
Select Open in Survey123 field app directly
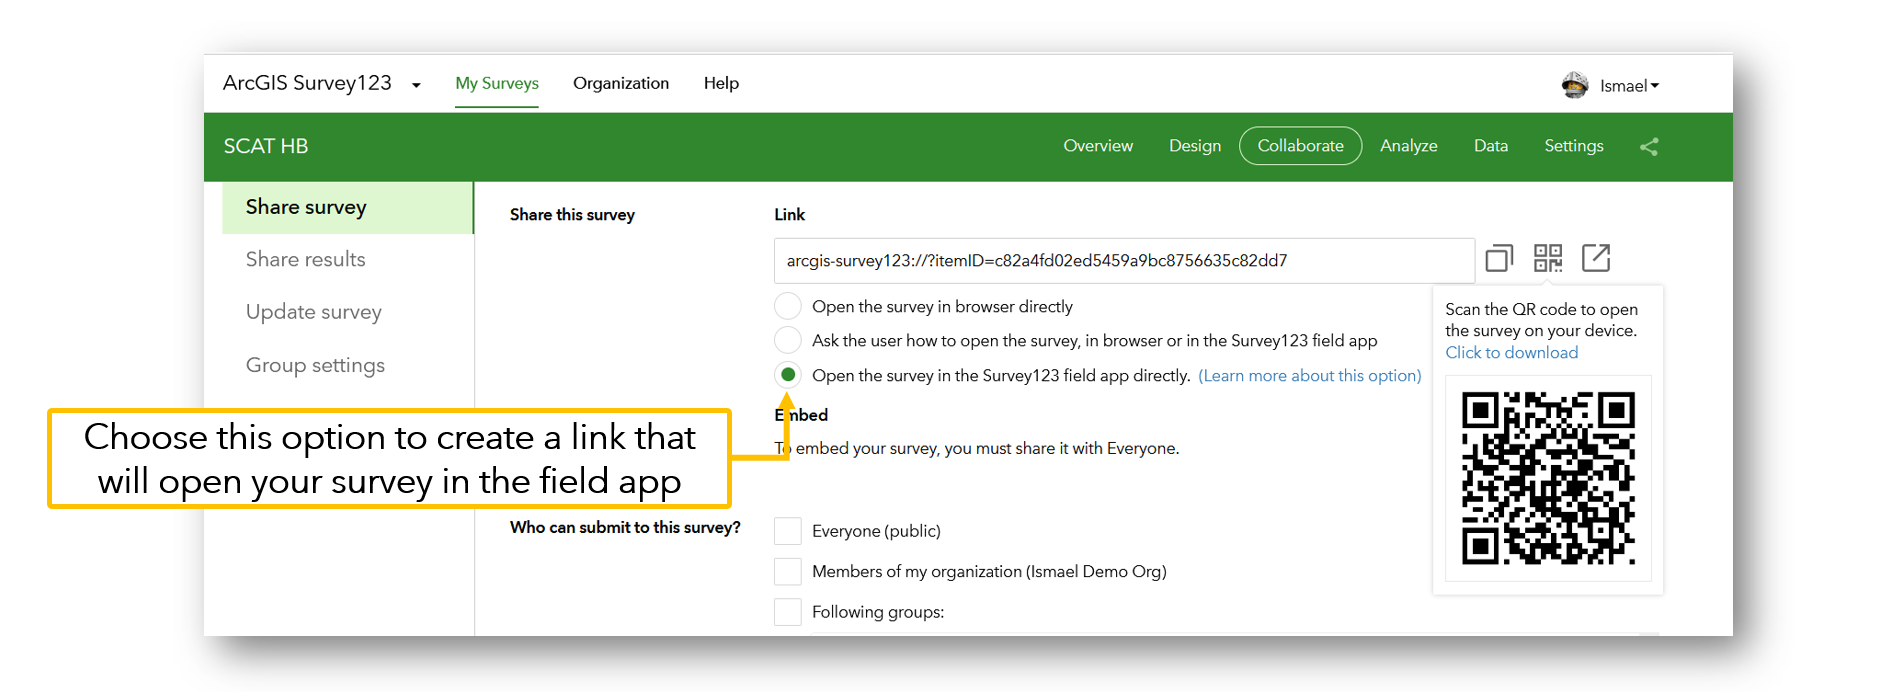click(x=788, y=375)
